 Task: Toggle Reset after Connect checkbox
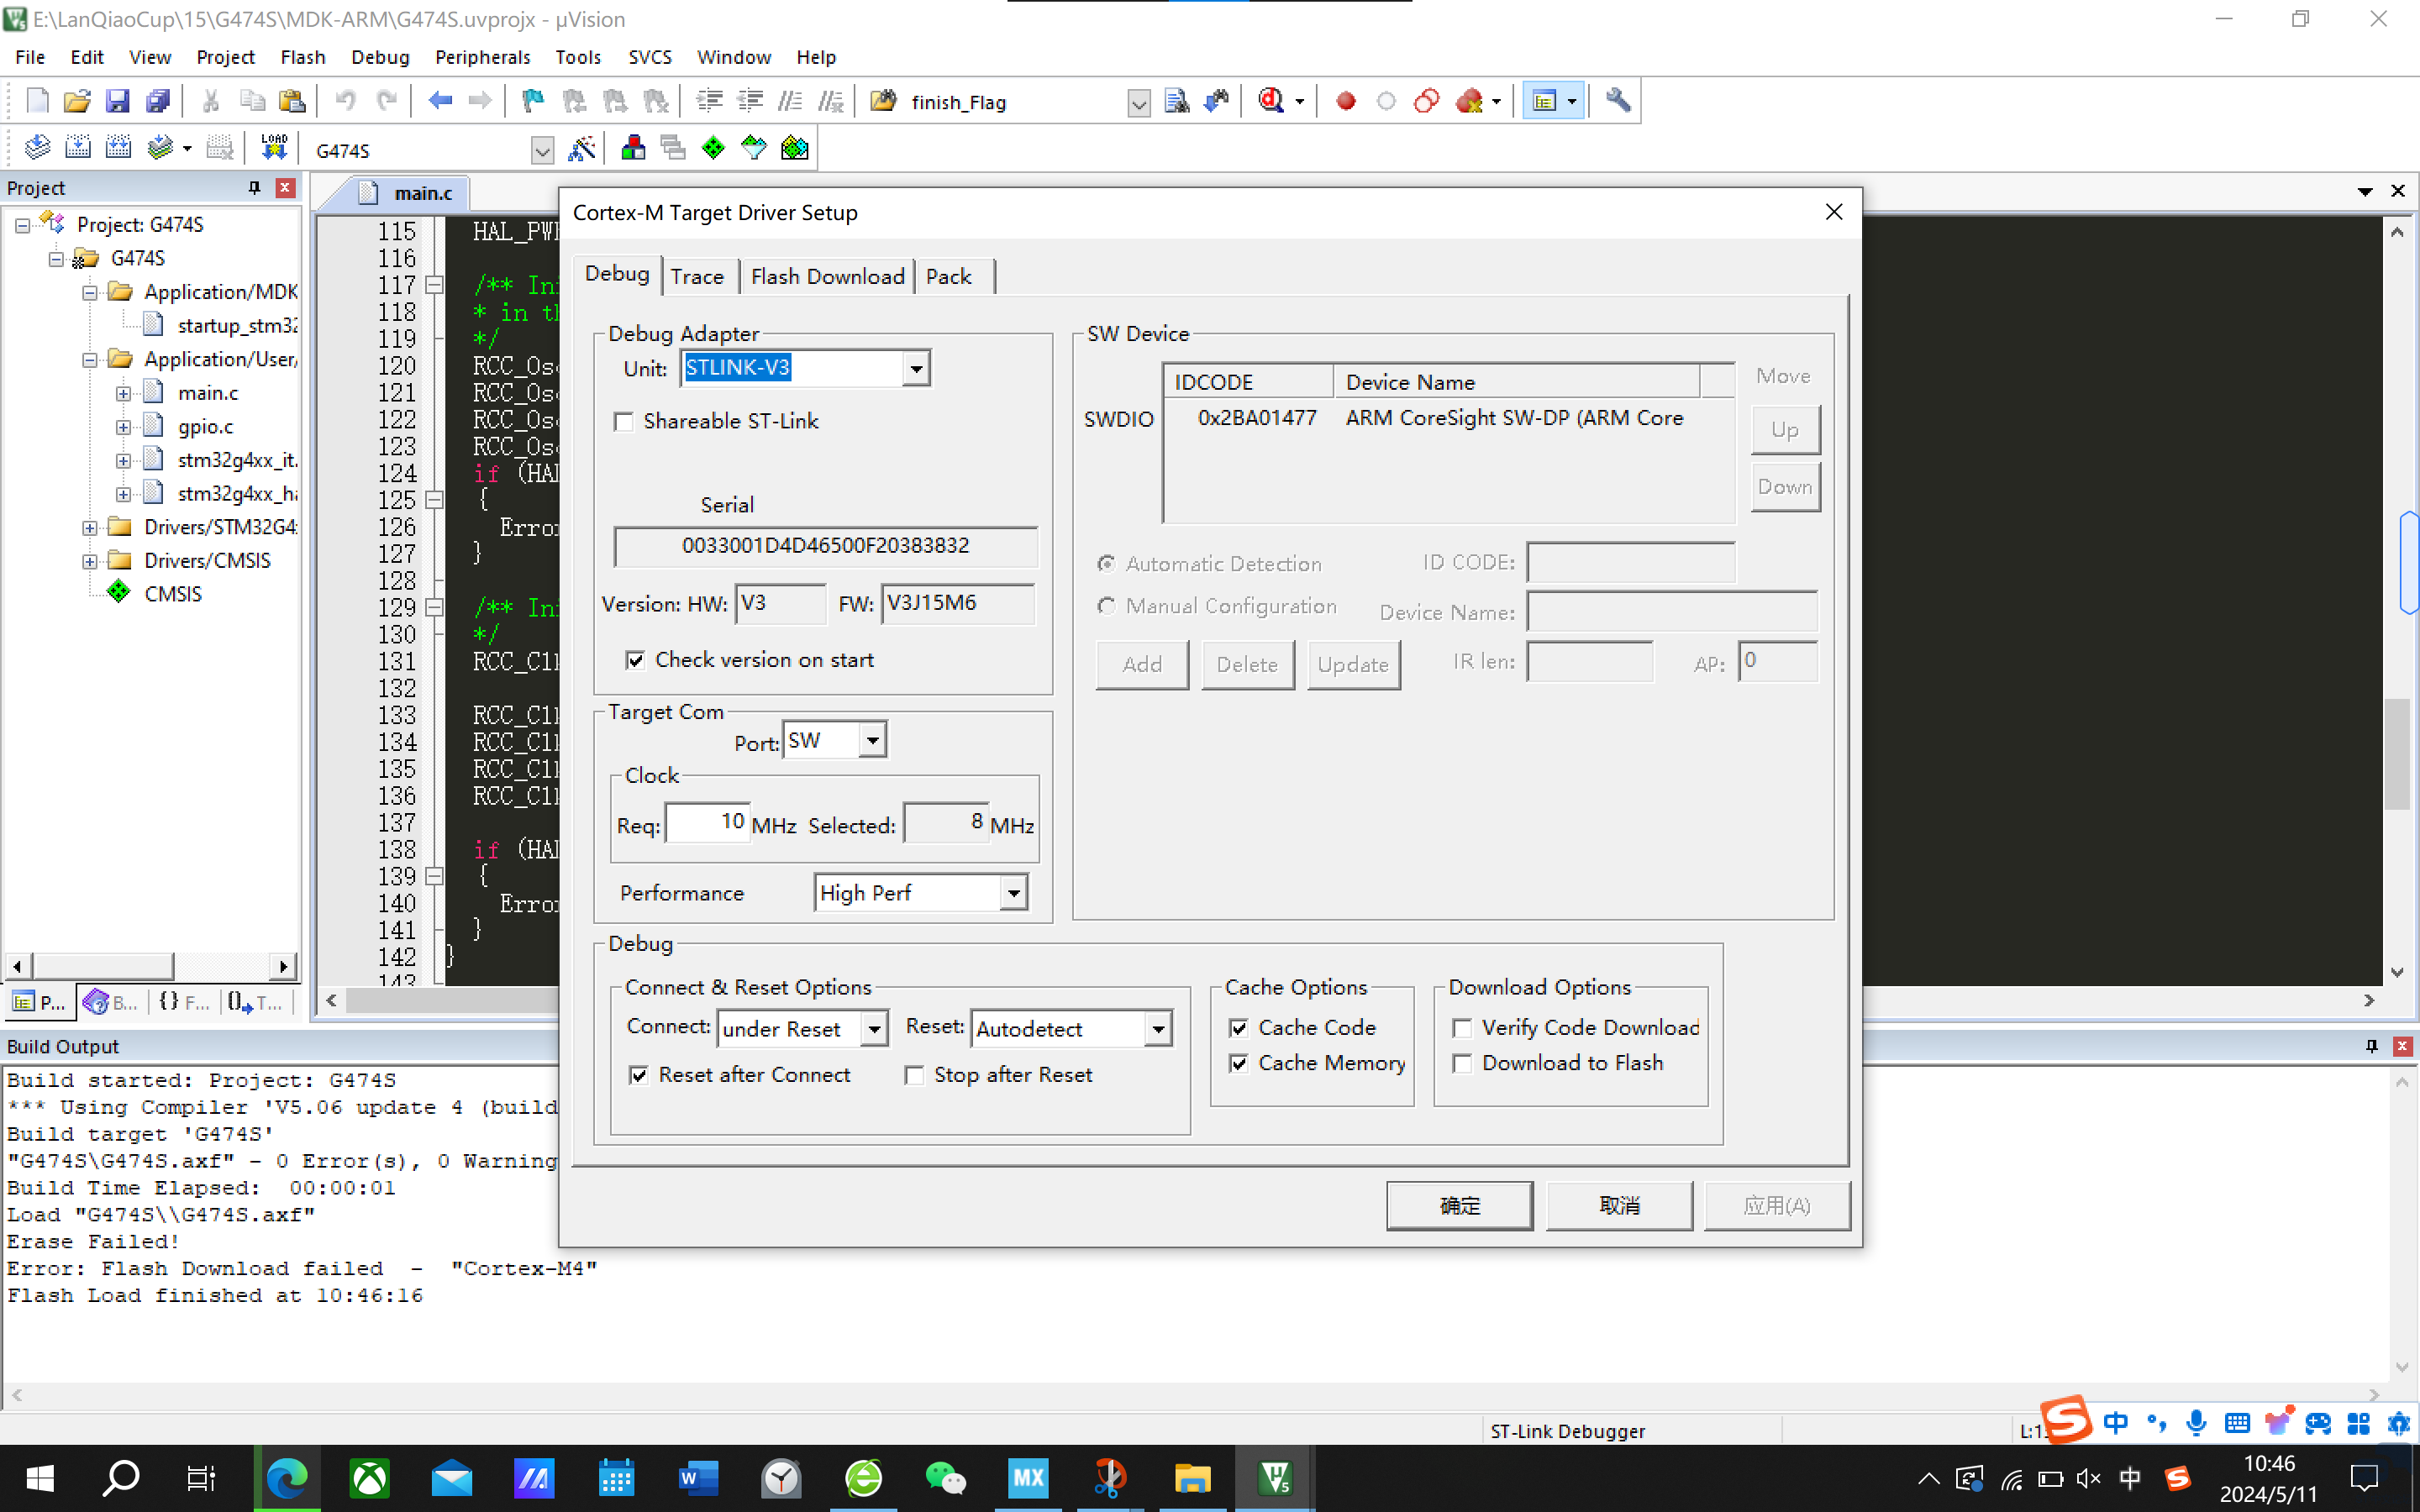[639, 1075]
